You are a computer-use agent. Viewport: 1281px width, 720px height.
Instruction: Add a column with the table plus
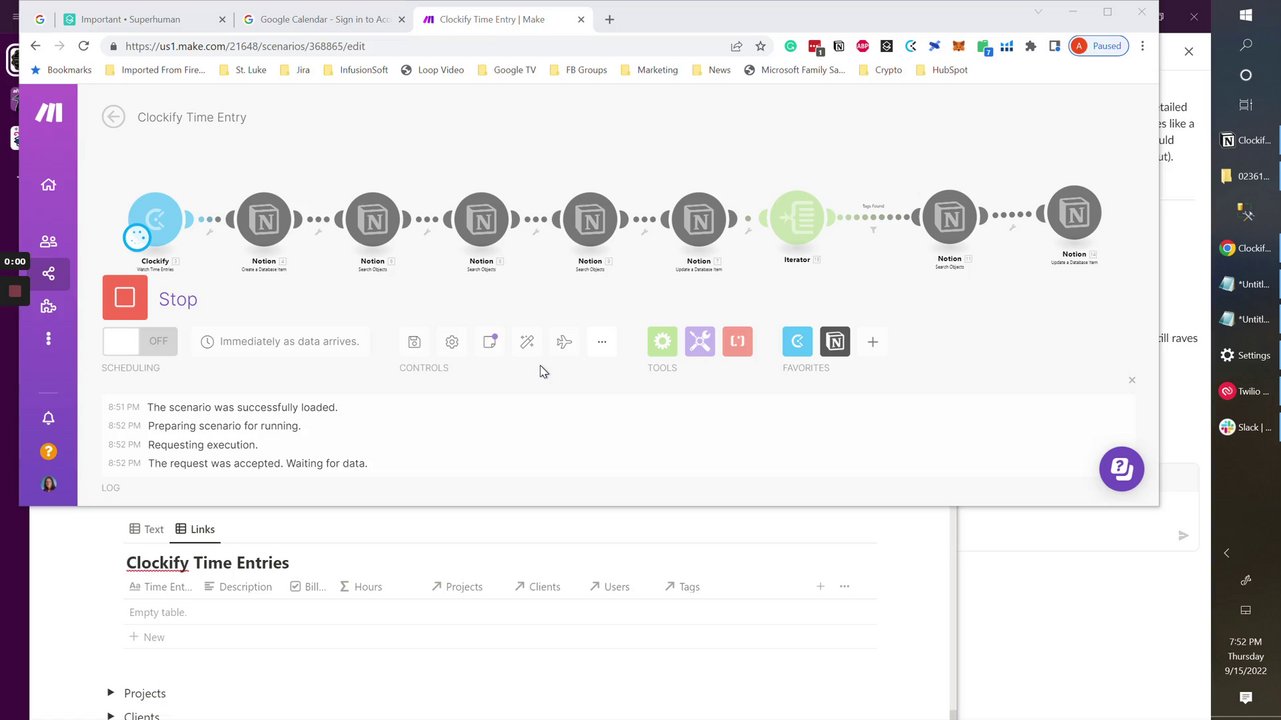820,586
